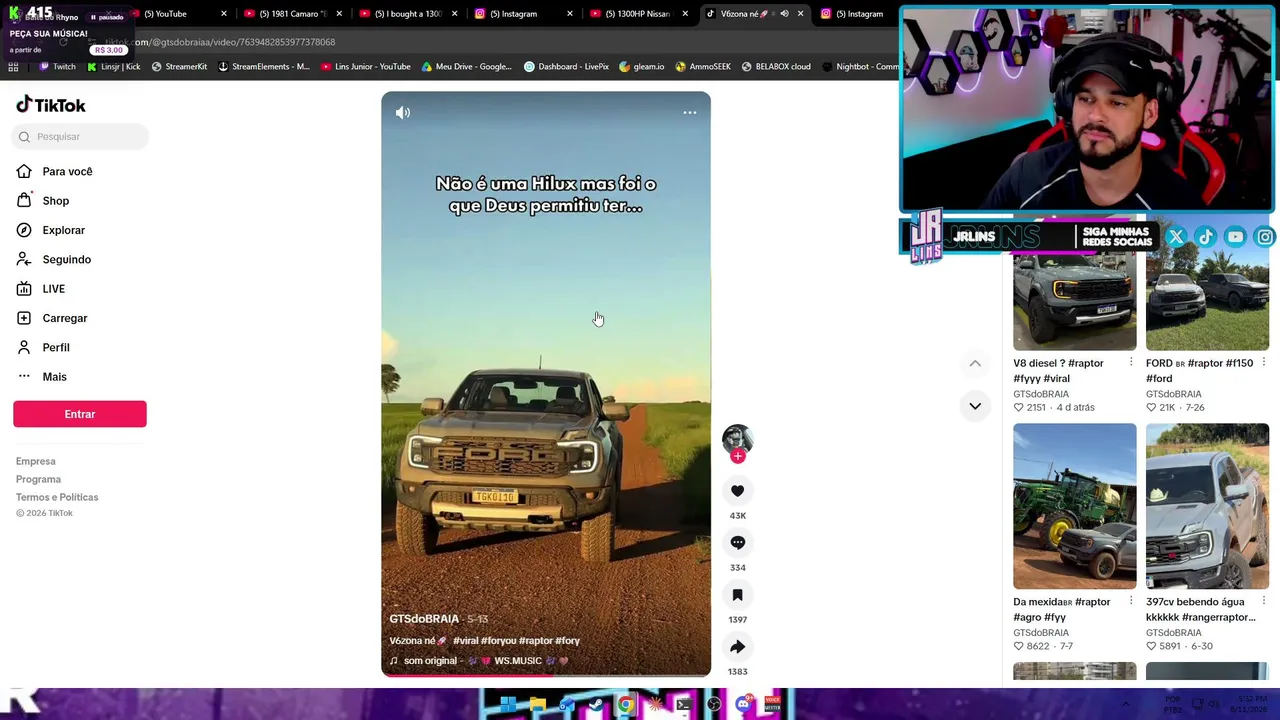Open options for the 'FORD BR #raptor' video
This screenshot has width=1280, height=720.
click(x=1264, y=363)
